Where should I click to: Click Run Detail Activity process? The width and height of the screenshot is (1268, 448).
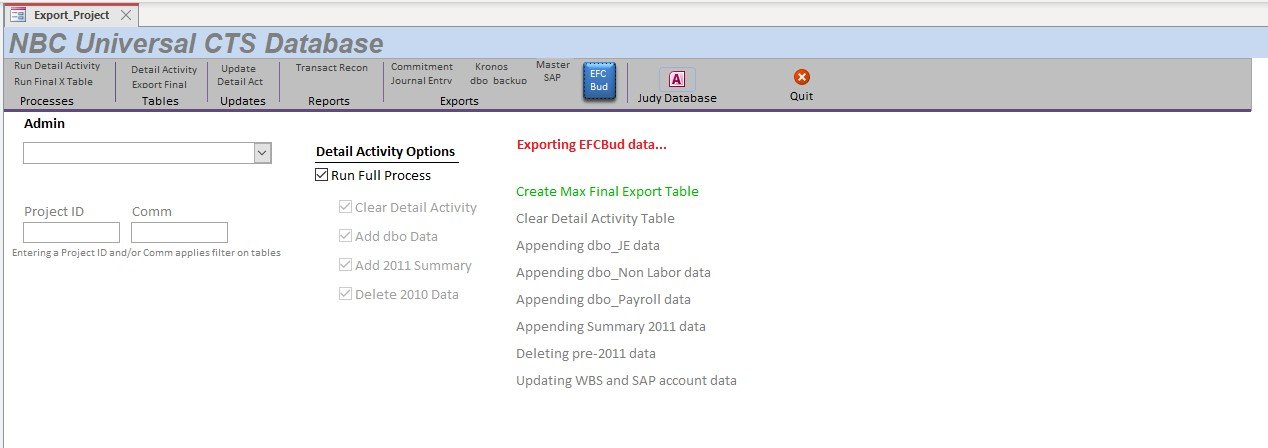pyautogui.click(x=57, y=66)
